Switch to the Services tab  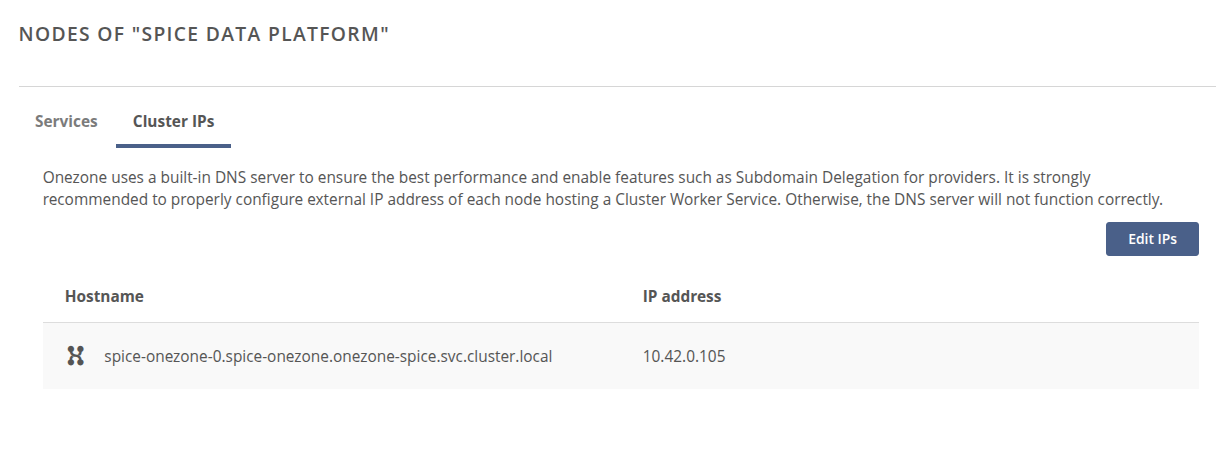point(66,121)
